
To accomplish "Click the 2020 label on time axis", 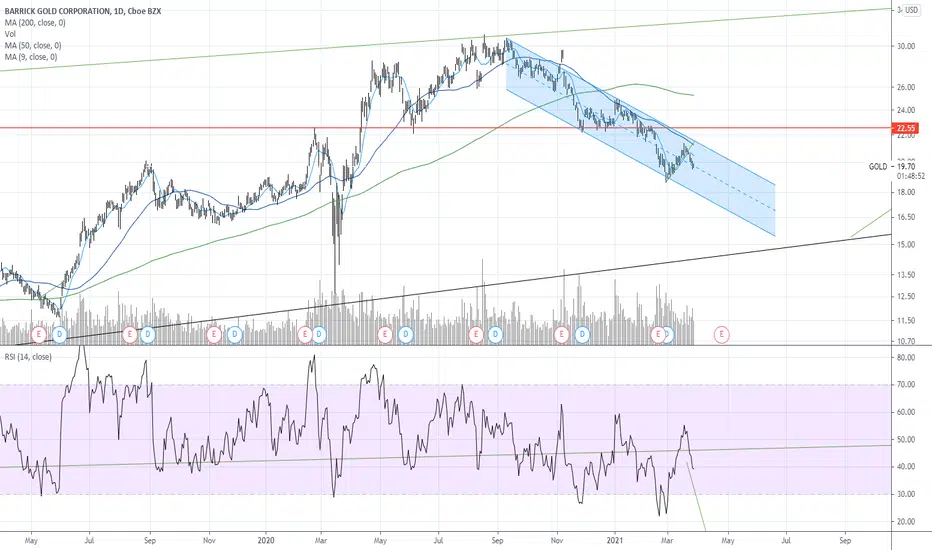I will 266,540.
